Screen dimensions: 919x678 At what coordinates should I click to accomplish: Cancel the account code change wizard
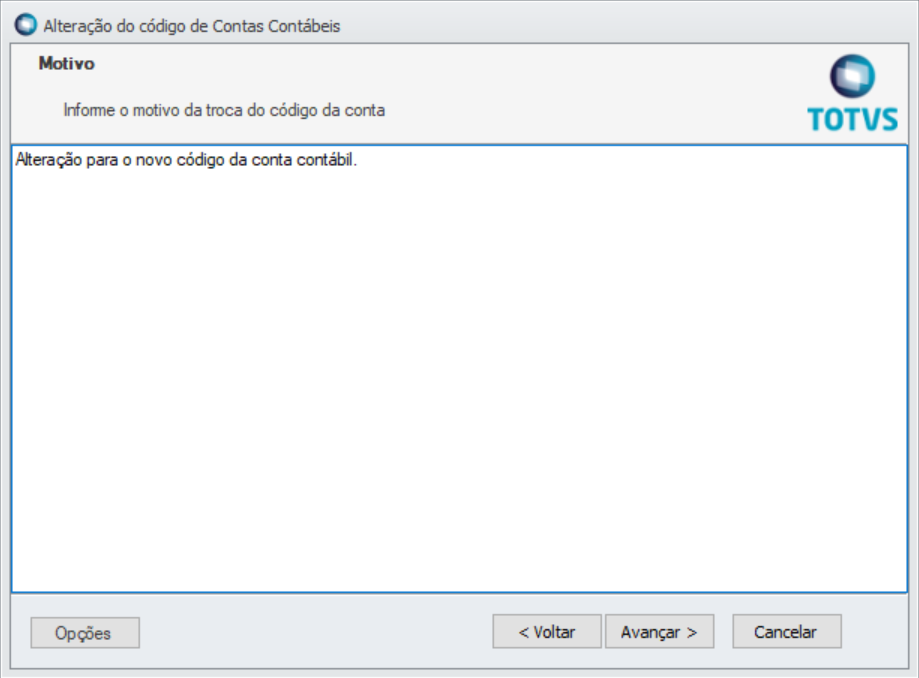pyautogui.click(x=787, y=632)
